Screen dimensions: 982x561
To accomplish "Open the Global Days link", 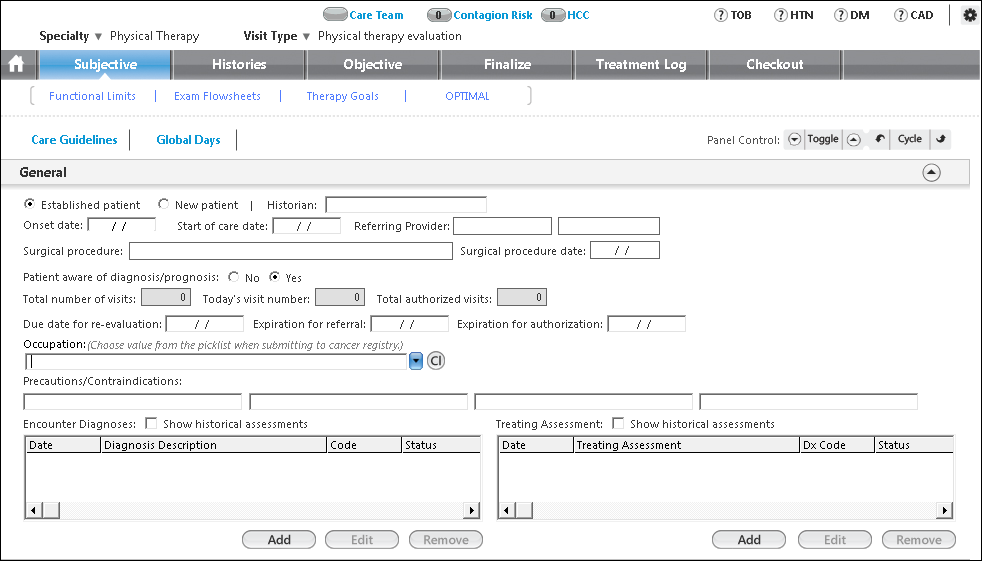I will 189,140.
